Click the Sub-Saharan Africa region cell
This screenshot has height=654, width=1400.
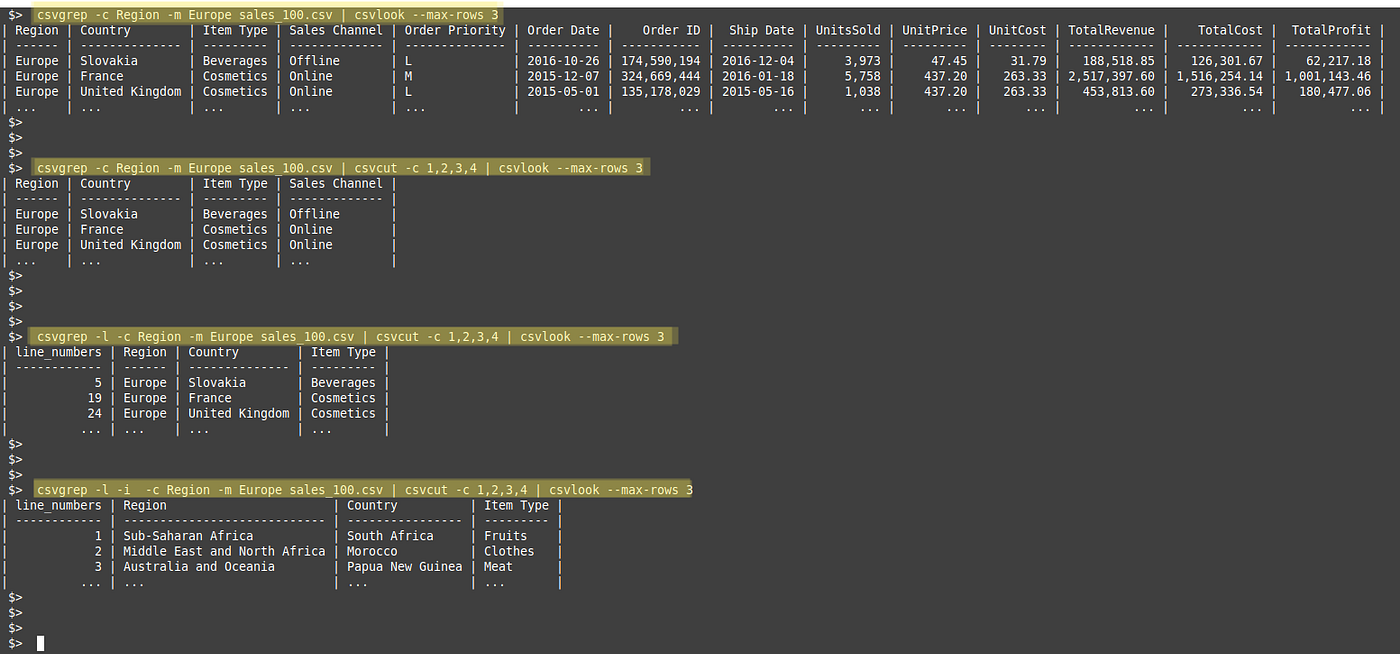tap(189, 536)
